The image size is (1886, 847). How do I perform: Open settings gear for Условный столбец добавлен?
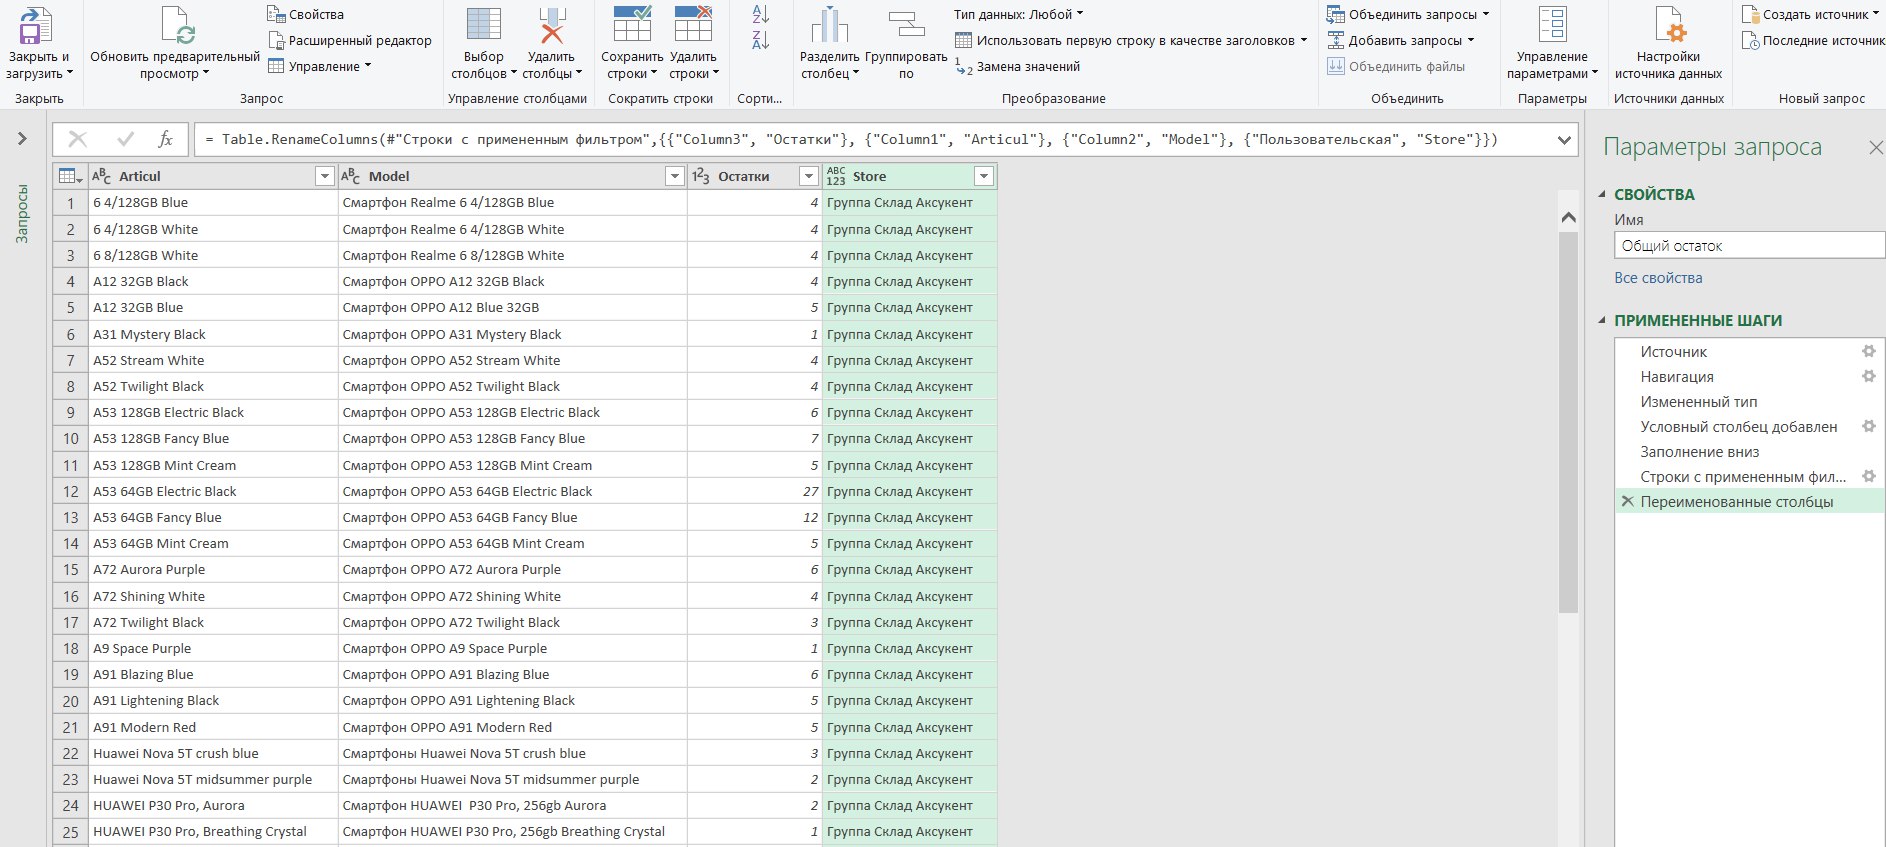point(1868,426)
